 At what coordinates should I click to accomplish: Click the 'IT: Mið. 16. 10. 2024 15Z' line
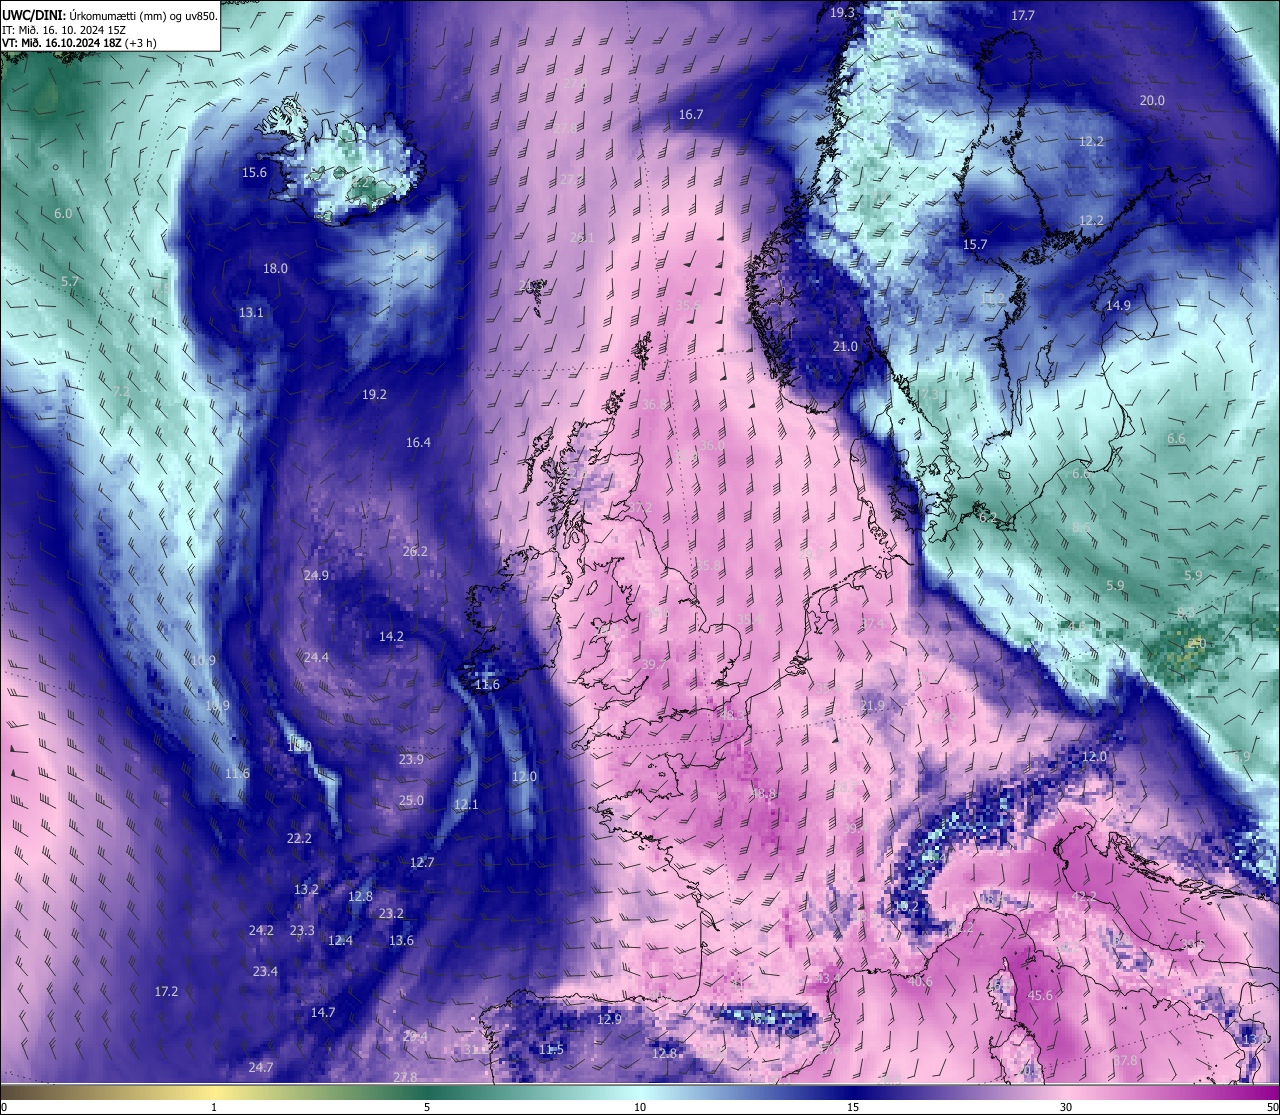(x=63, y=29)
